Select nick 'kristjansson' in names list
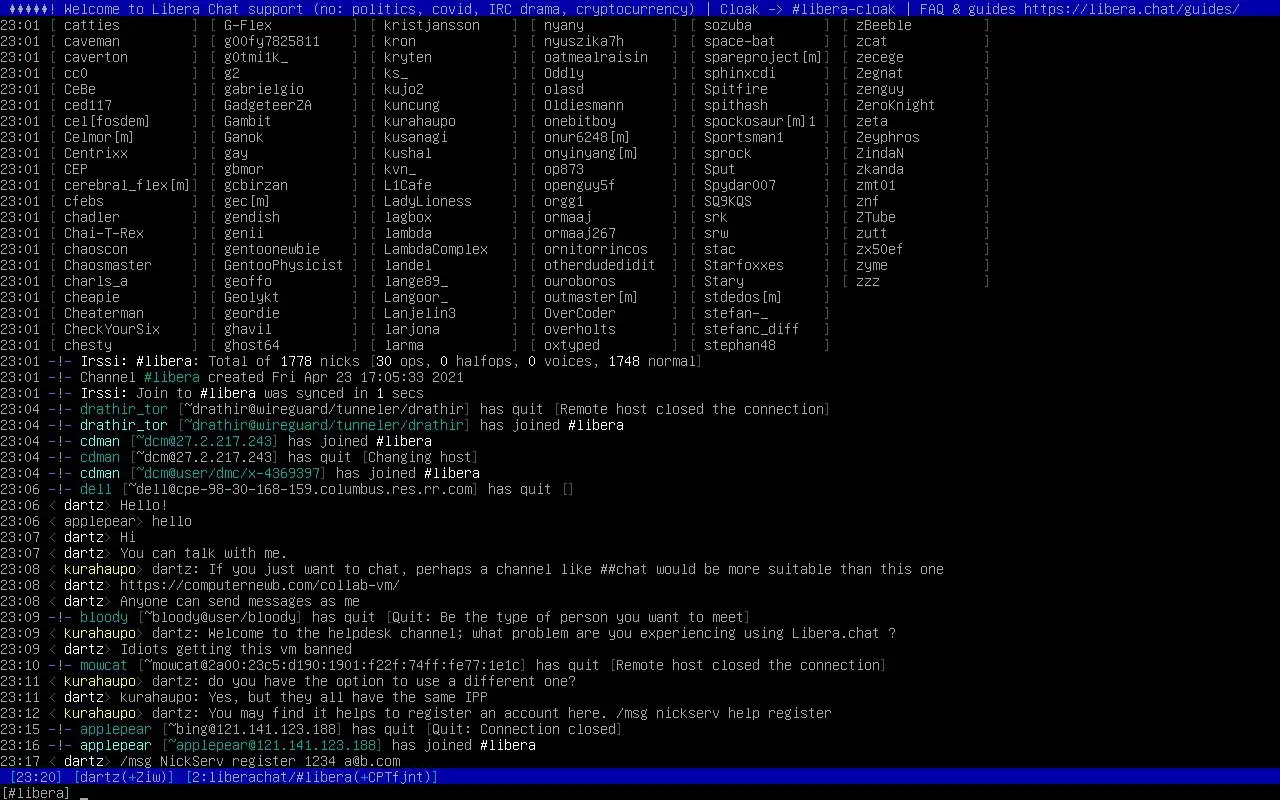Screen dimensions: 1280x800 [x=432, y=25]
